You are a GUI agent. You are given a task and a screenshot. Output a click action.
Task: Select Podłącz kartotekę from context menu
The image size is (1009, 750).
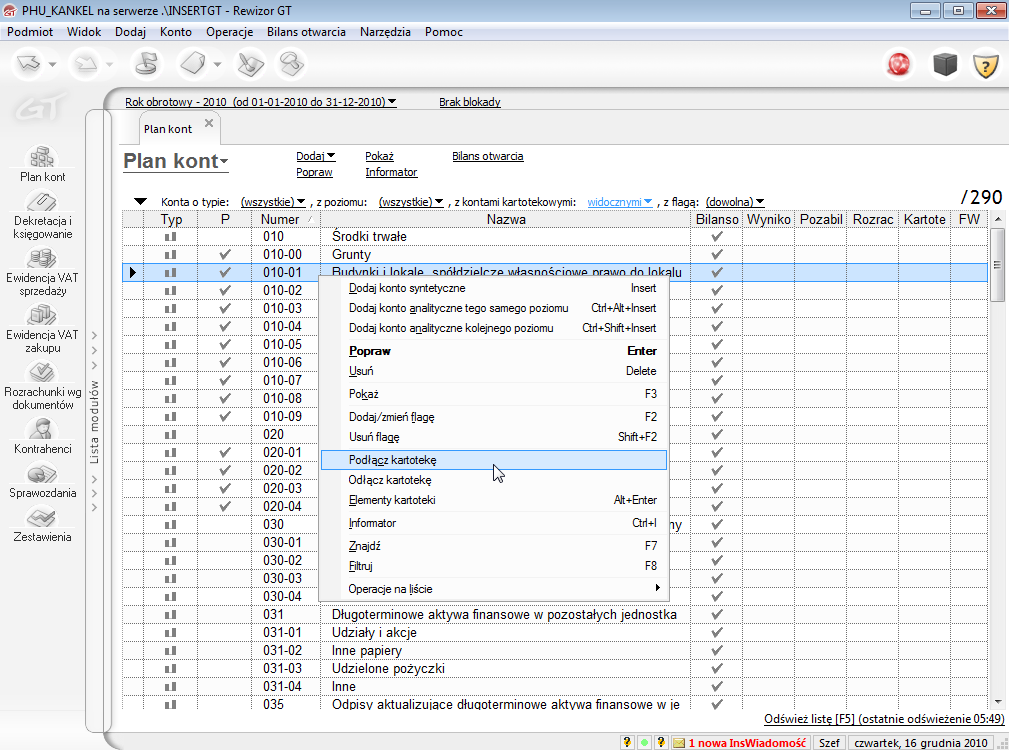point(393,460)
